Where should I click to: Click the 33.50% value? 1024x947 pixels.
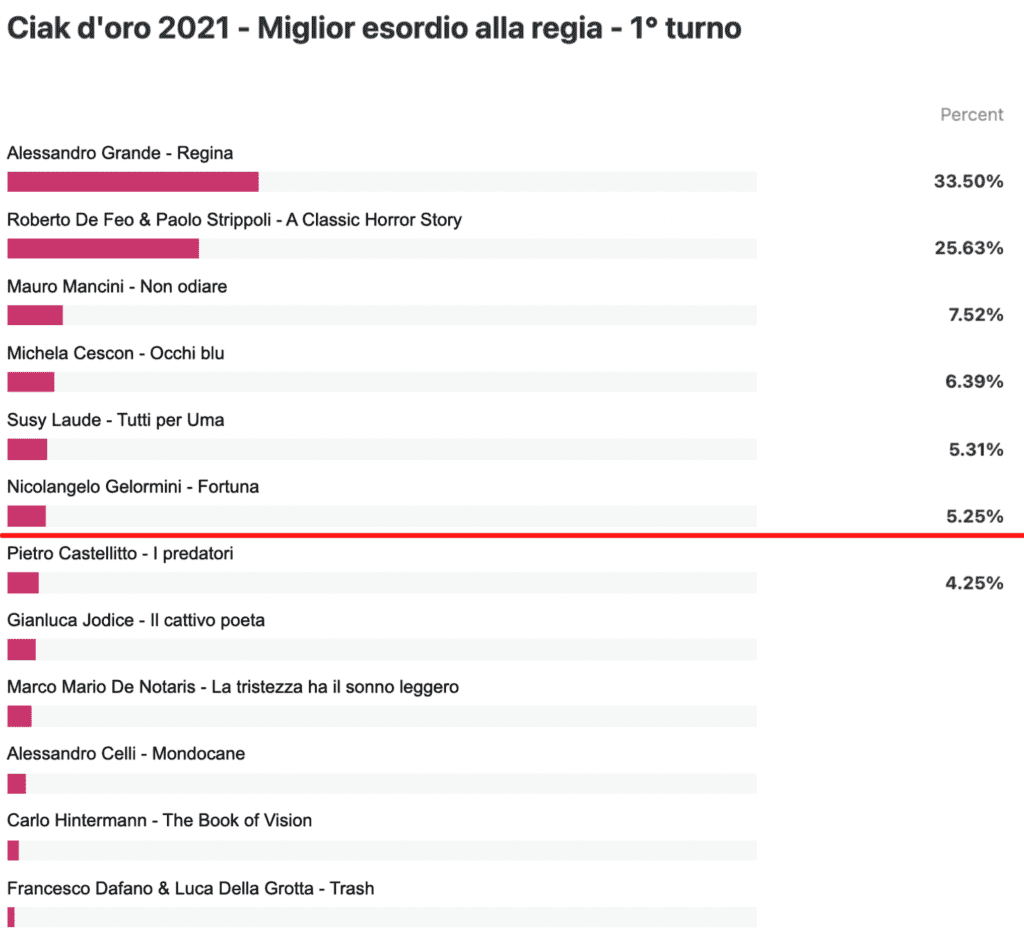coord(968,182)
